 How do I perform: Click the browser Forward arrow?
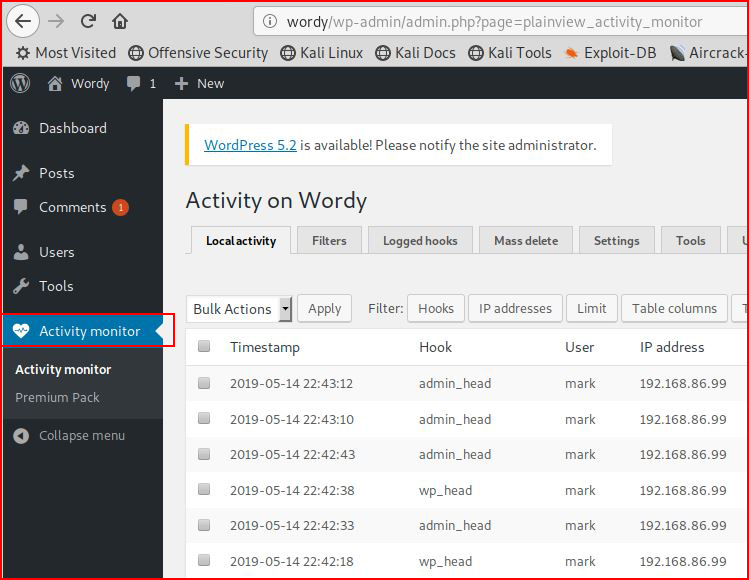(56, 21)
